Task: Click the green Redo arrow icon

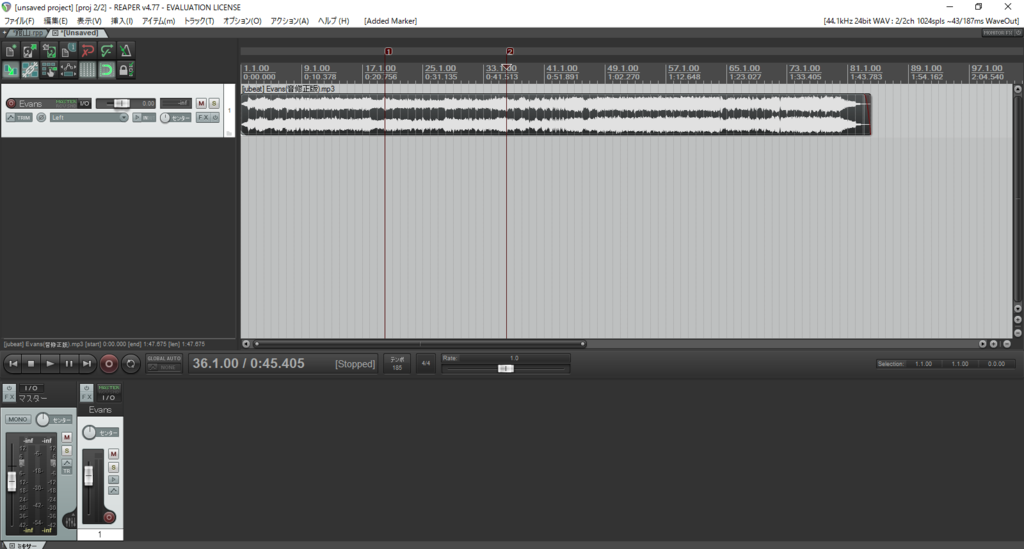Action: tap(106, 50)
